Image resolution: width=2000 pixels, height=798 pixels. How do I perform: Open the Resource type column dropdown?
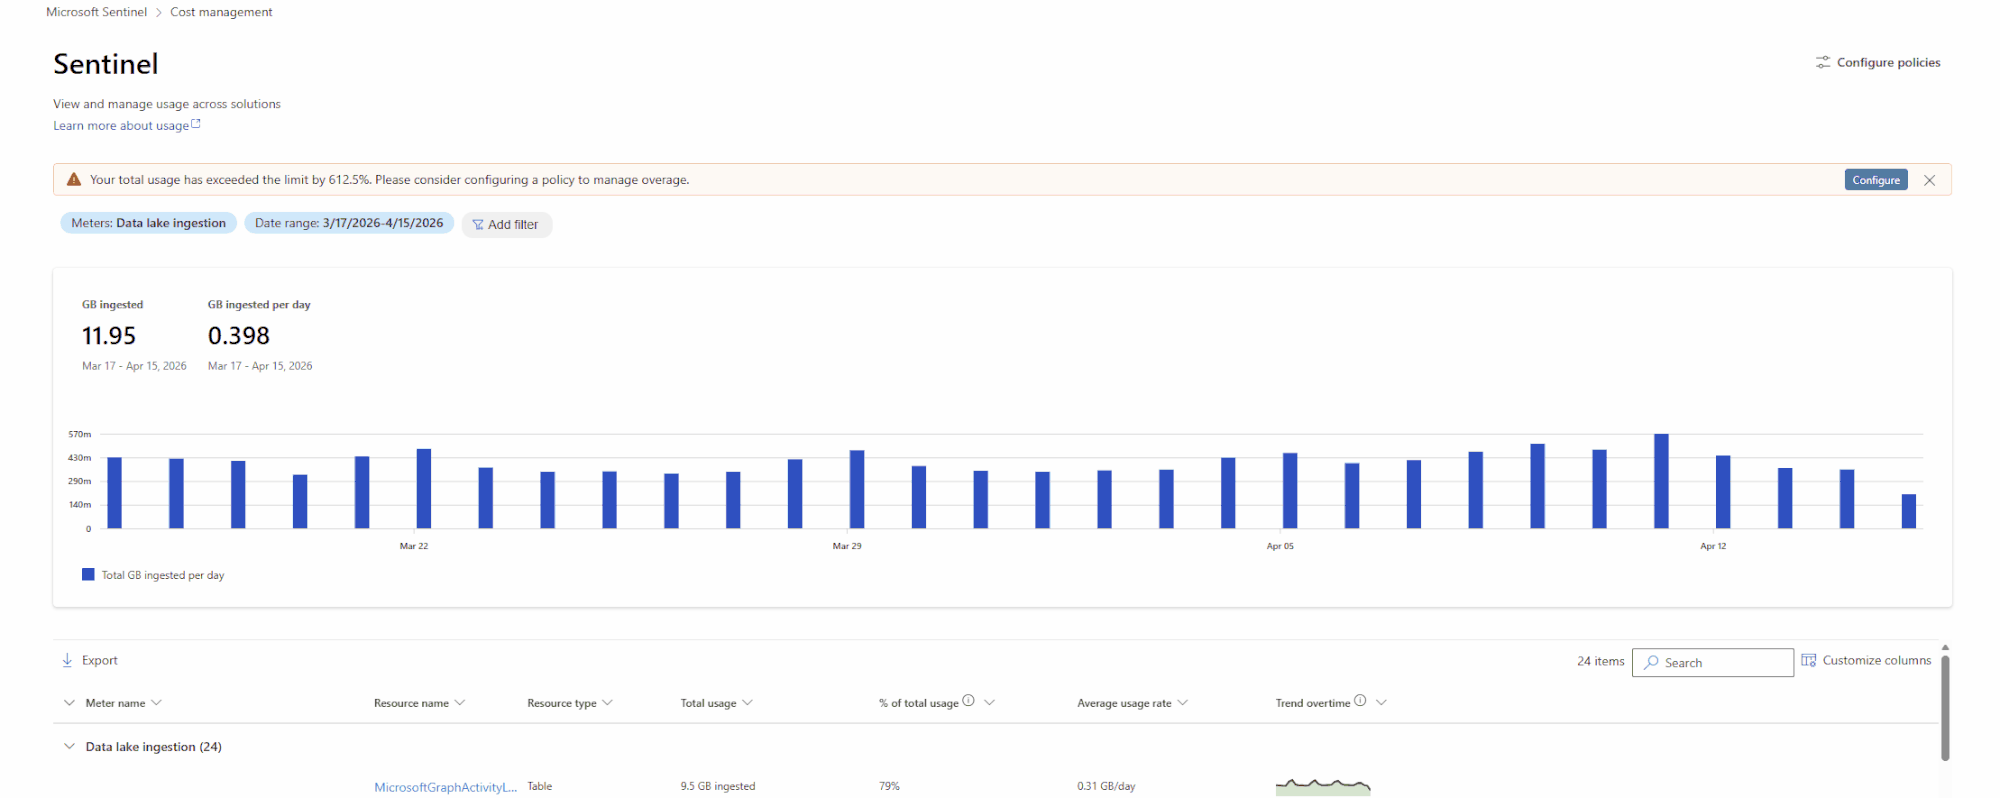[608, 703]
